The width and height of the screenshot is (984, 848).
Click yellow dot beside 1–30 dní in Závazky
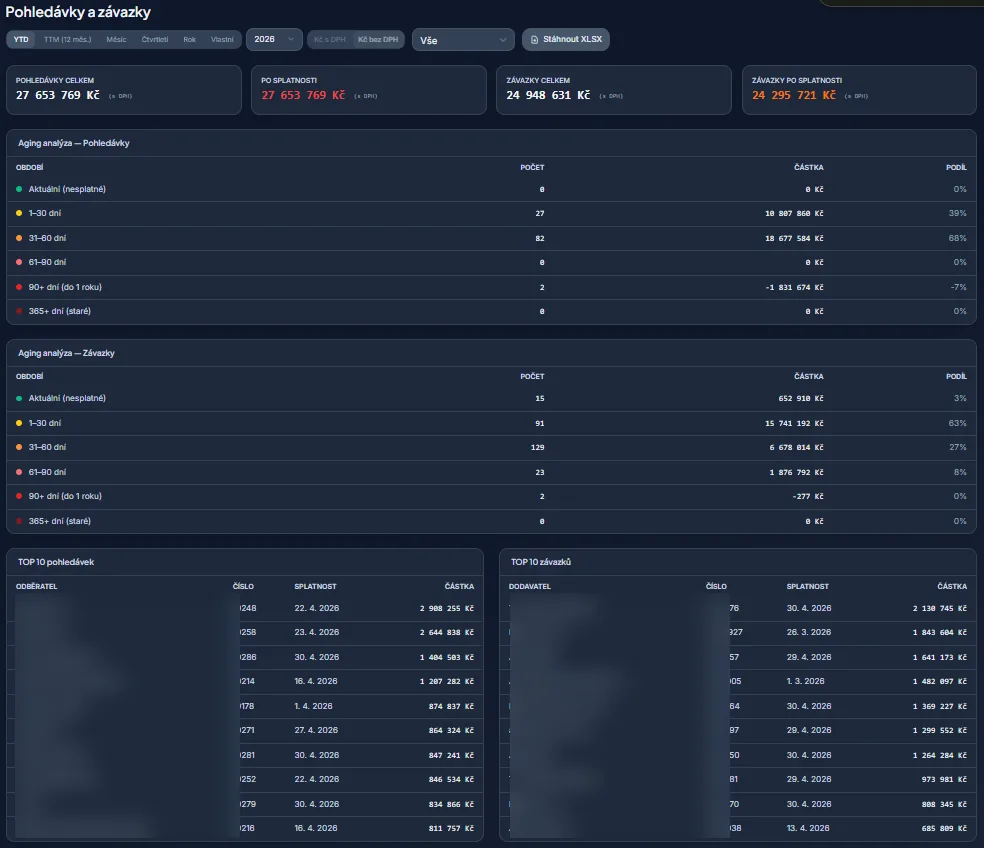19,423
